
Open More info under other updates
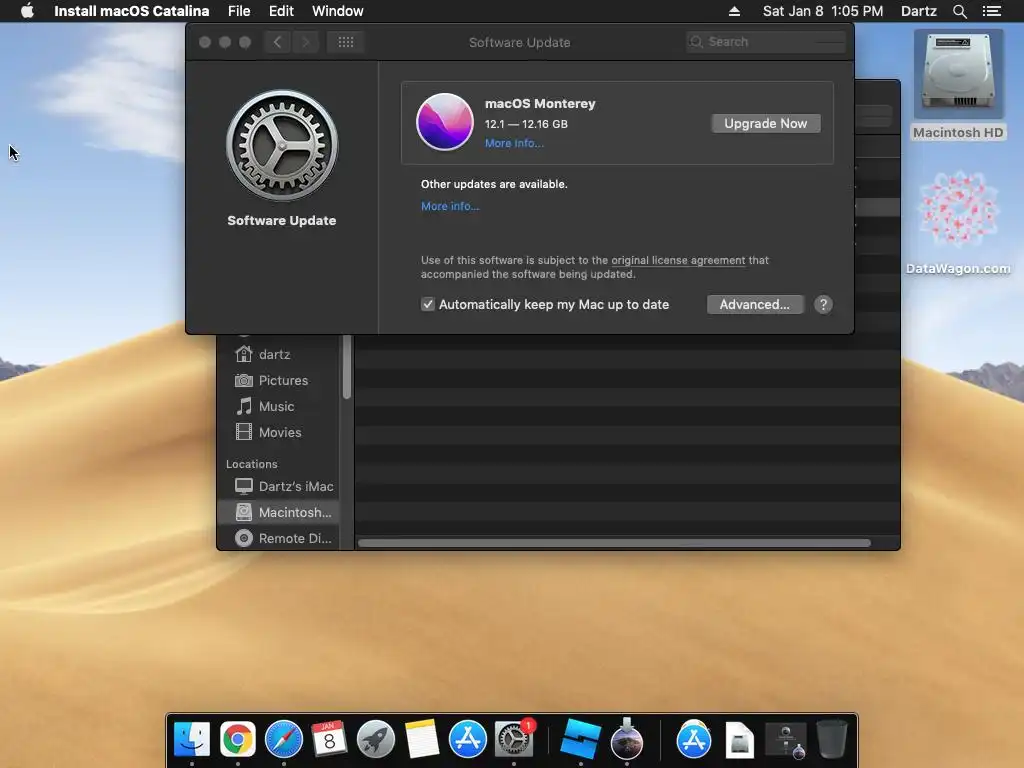tap(450, 206)
